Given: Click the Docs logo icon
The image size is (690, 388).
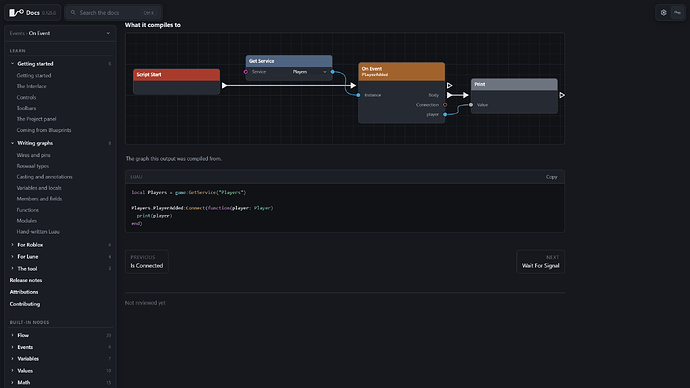Looking at the screenshot, I should [x=16, y=12].
